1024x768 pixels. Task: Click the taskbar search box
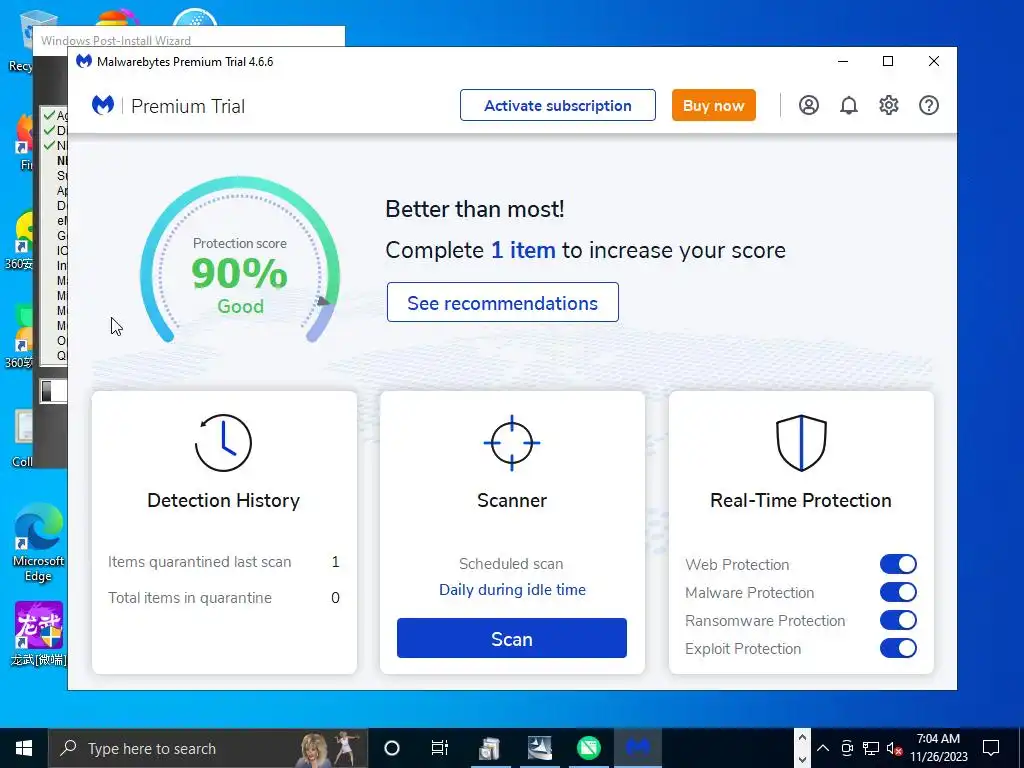point(208,748)
